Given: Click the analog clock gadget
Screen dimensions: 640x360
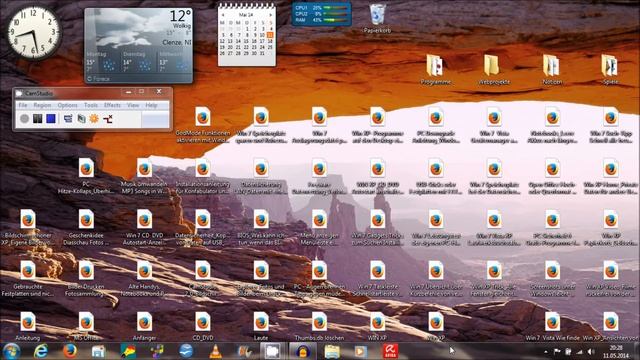Looking at the screenshot, I should point(33,33).
